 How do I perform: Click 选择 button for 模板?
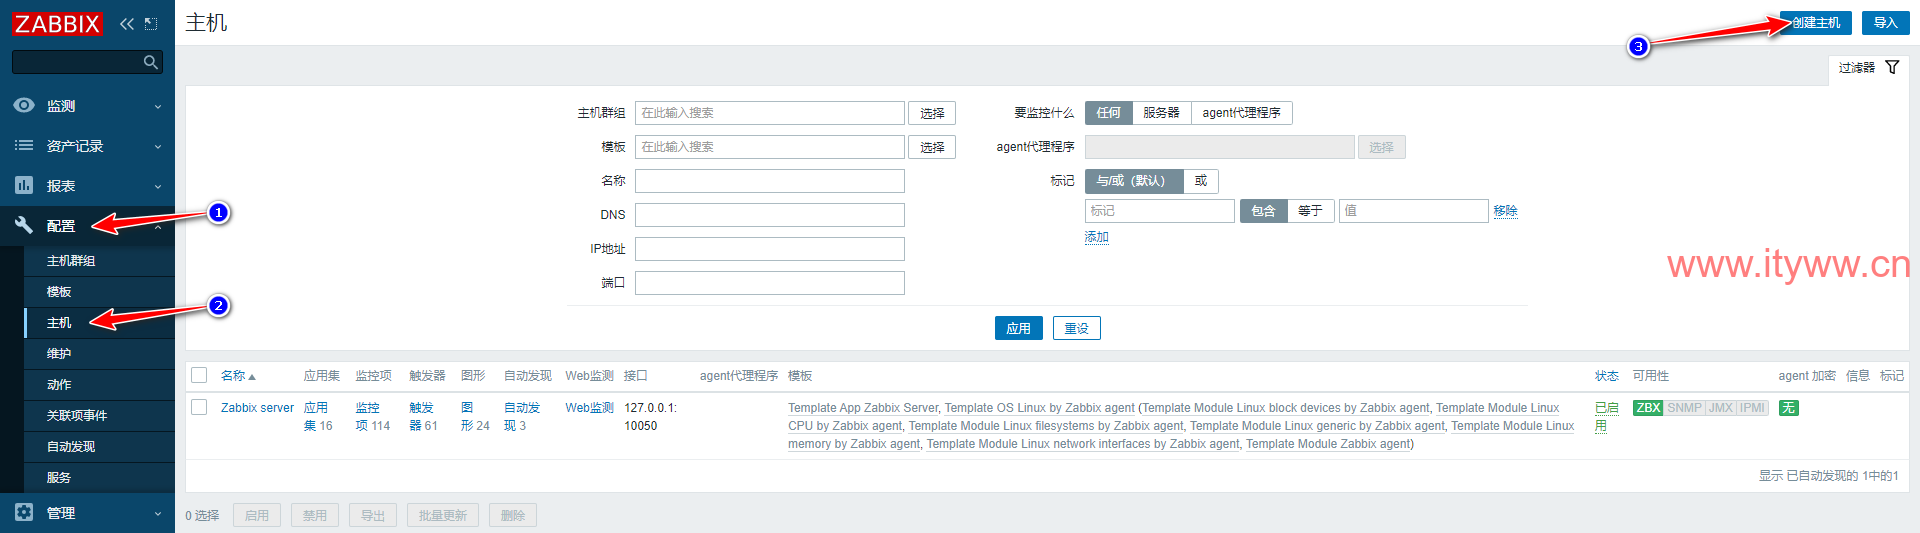(932, 147)
